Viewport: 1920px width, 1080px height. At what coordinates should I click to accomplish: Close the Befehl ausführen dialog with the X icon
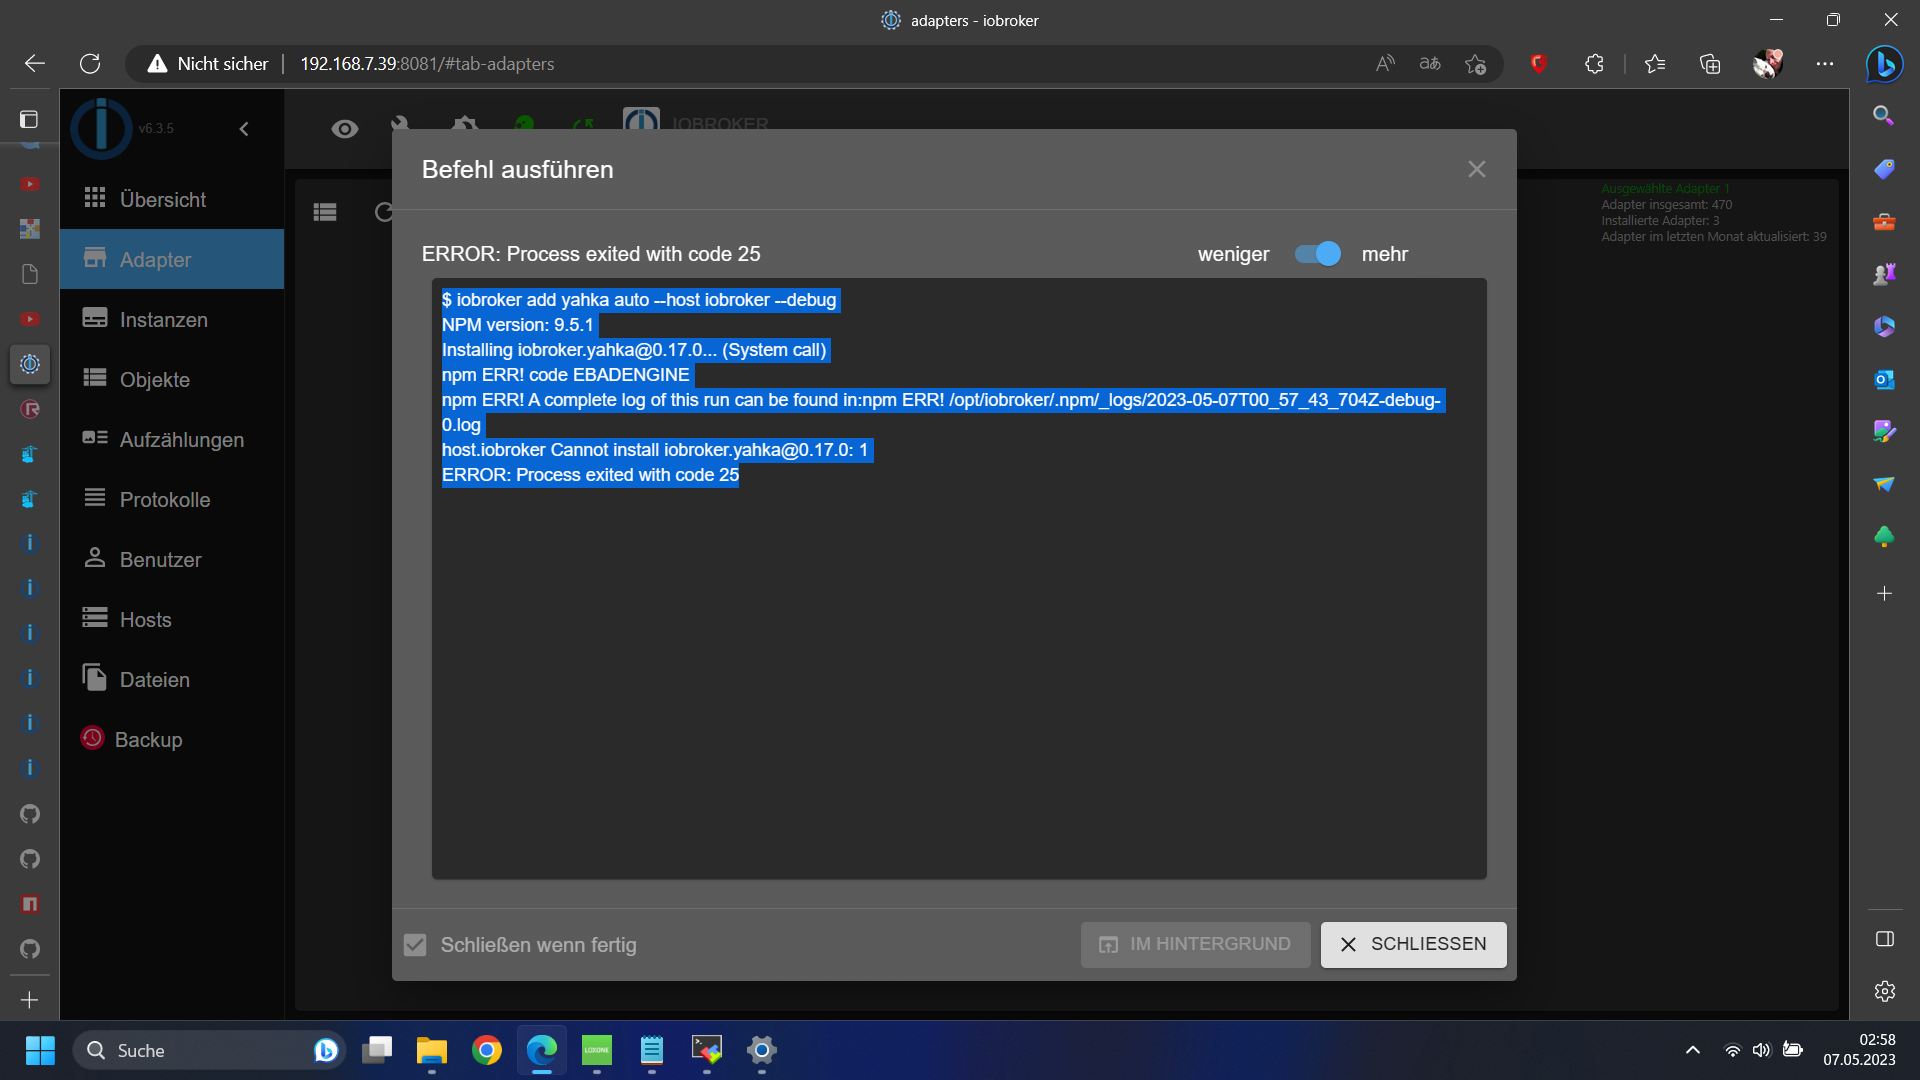pyautogui.click(x=1476, y=169)
